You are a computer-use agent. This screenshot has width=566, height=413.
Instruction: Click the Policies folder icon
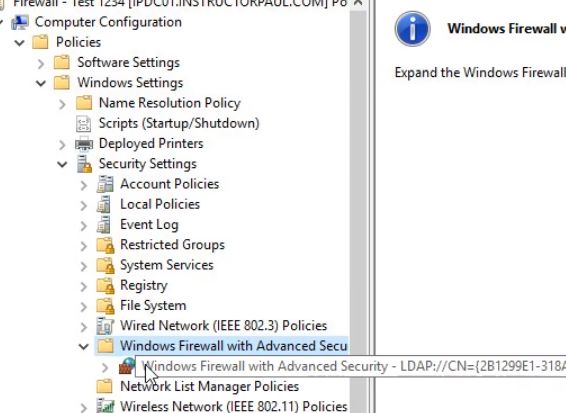40,42
